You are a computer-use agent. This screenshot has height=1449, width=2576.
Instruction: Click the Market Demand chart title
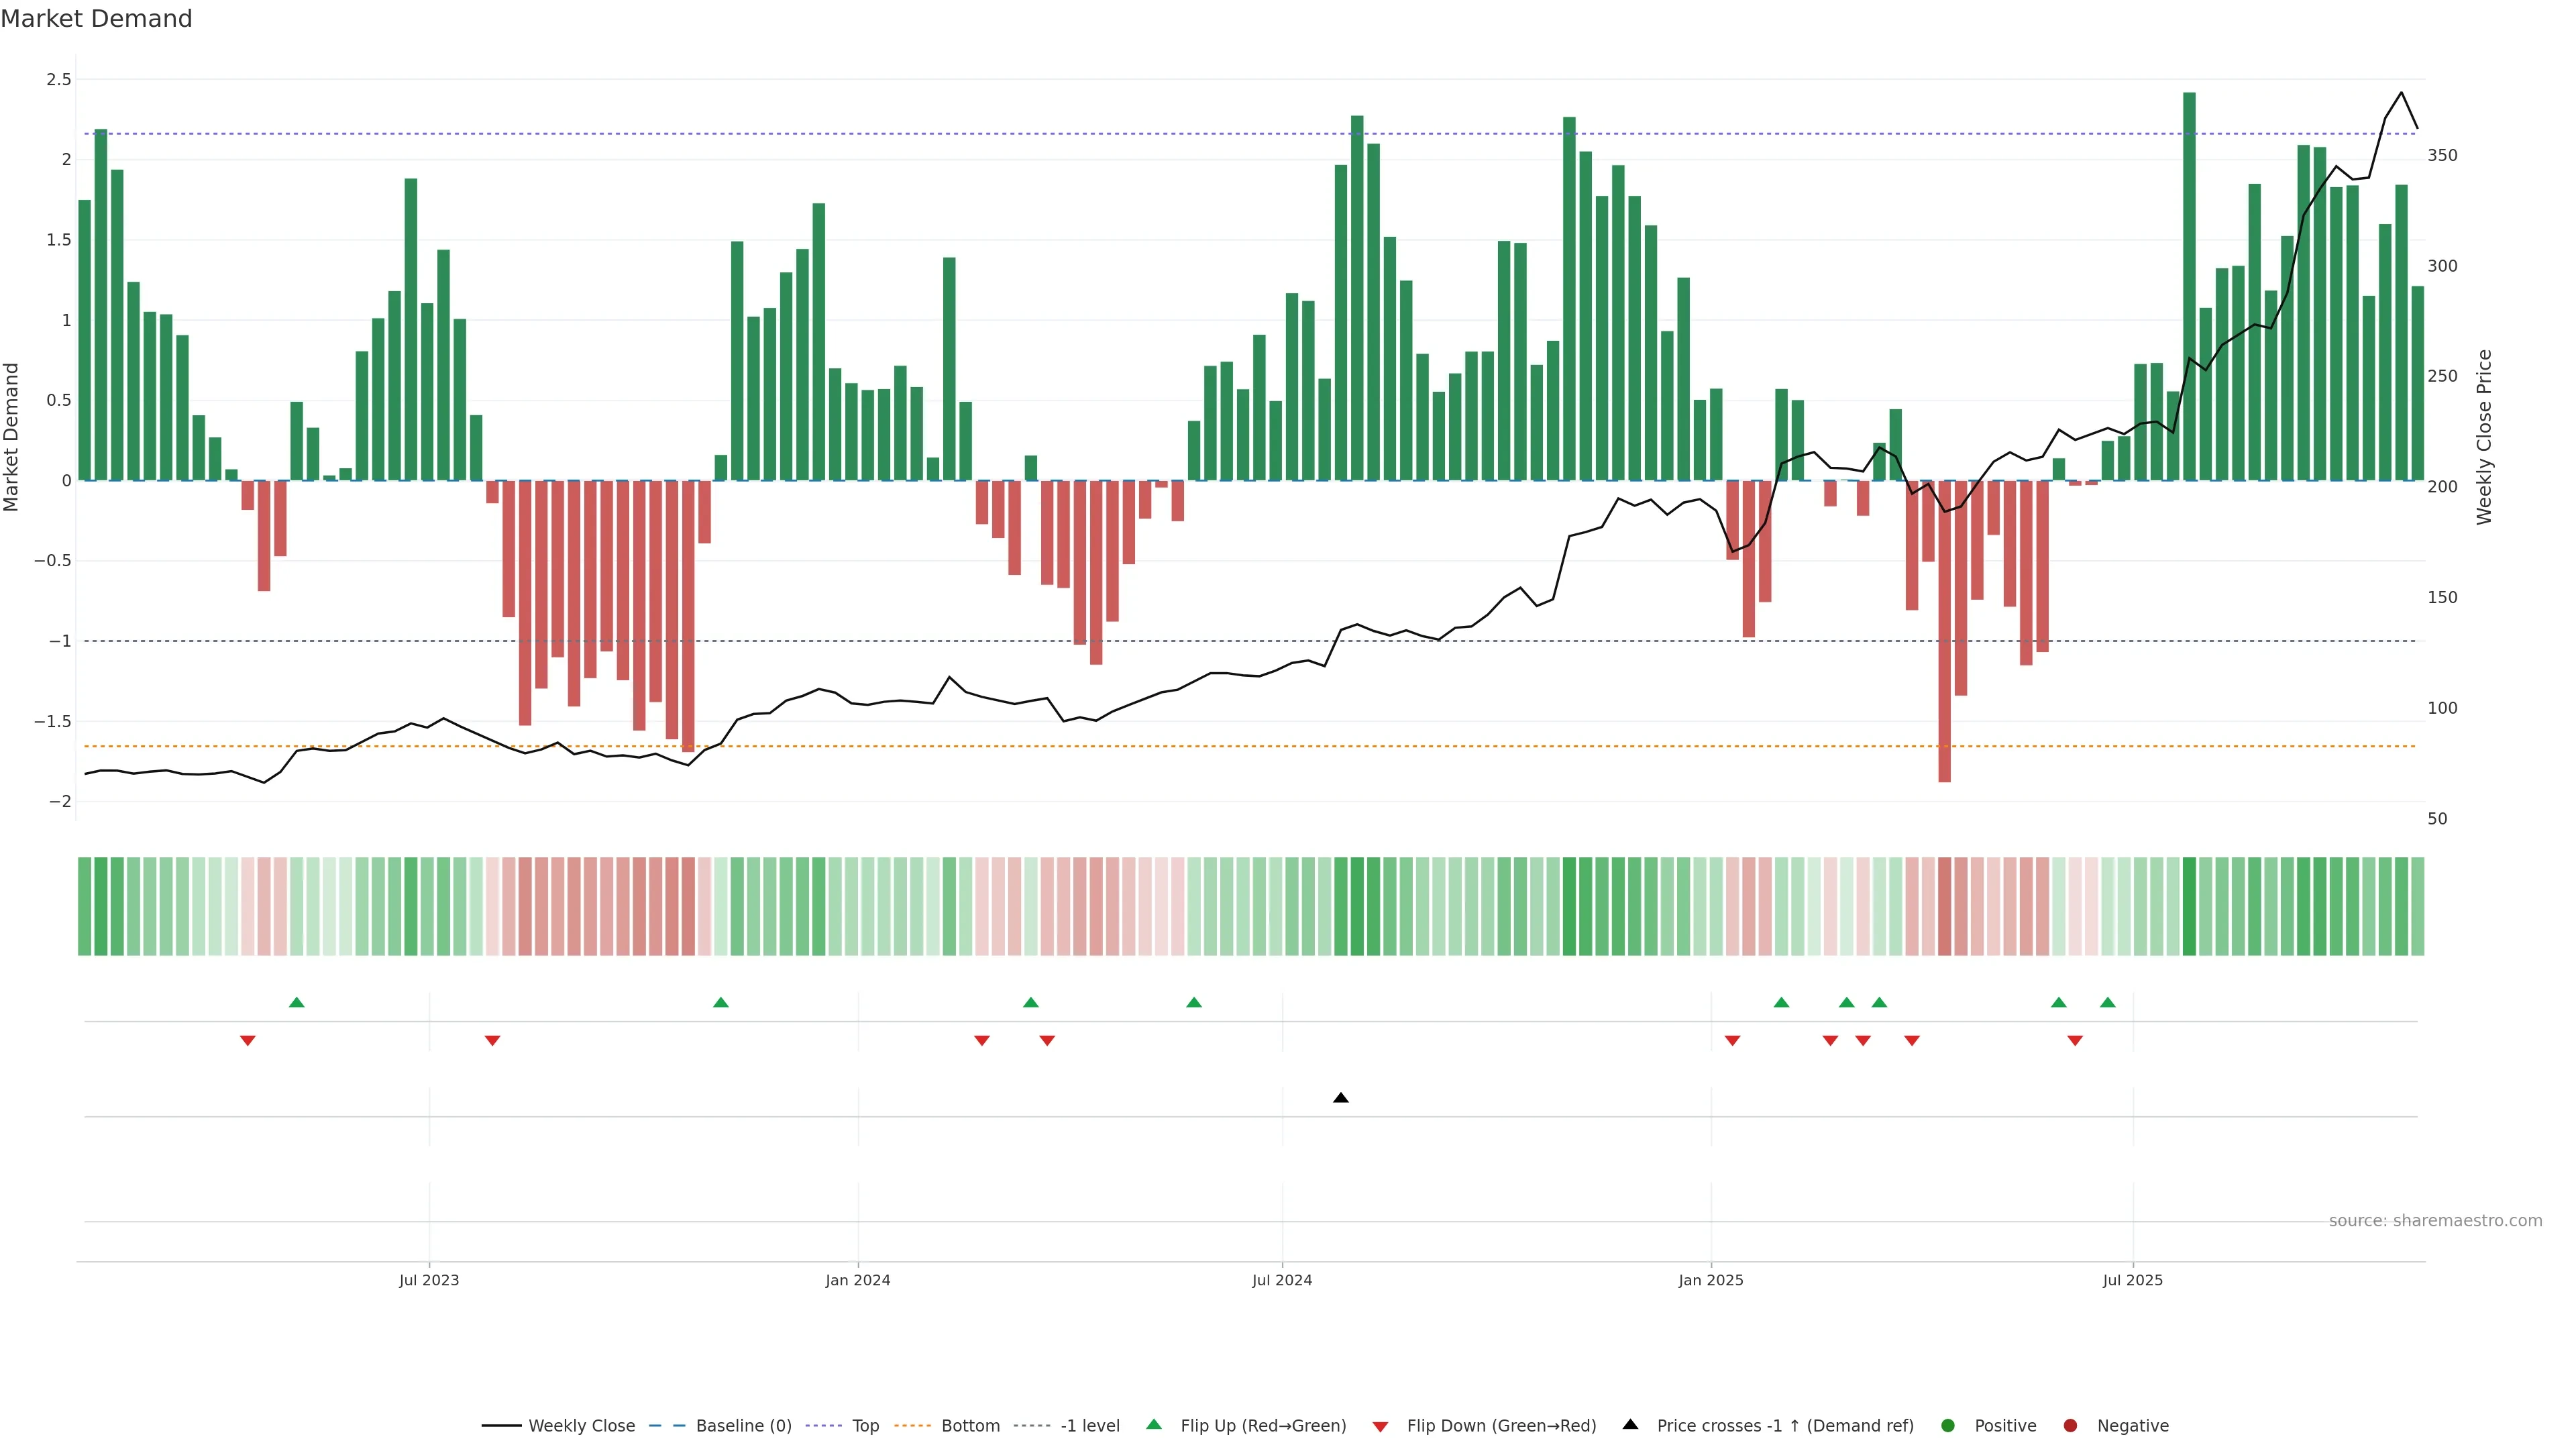[96, 19]
